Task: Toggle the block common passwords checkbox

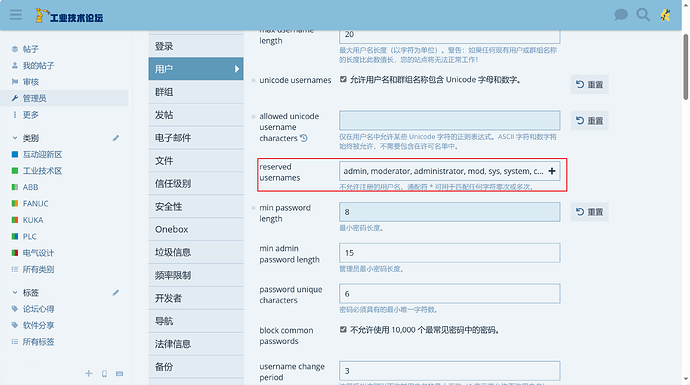Action: coord(343,329)
